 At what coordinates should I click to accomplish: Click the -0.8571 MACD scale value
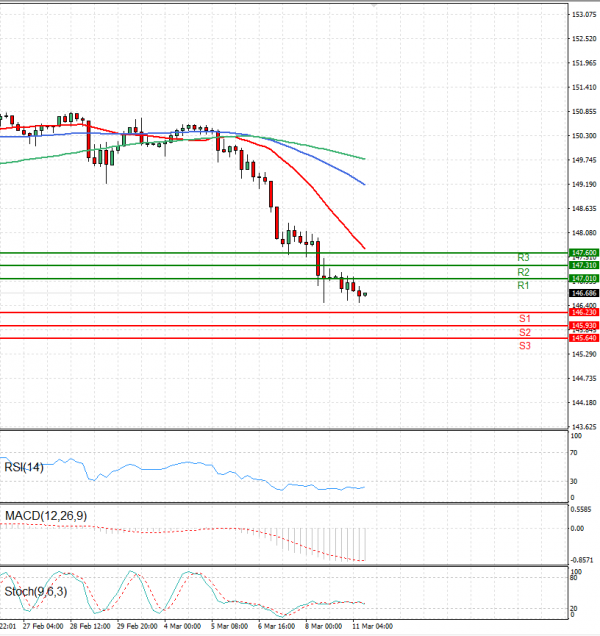click(584, 558)
